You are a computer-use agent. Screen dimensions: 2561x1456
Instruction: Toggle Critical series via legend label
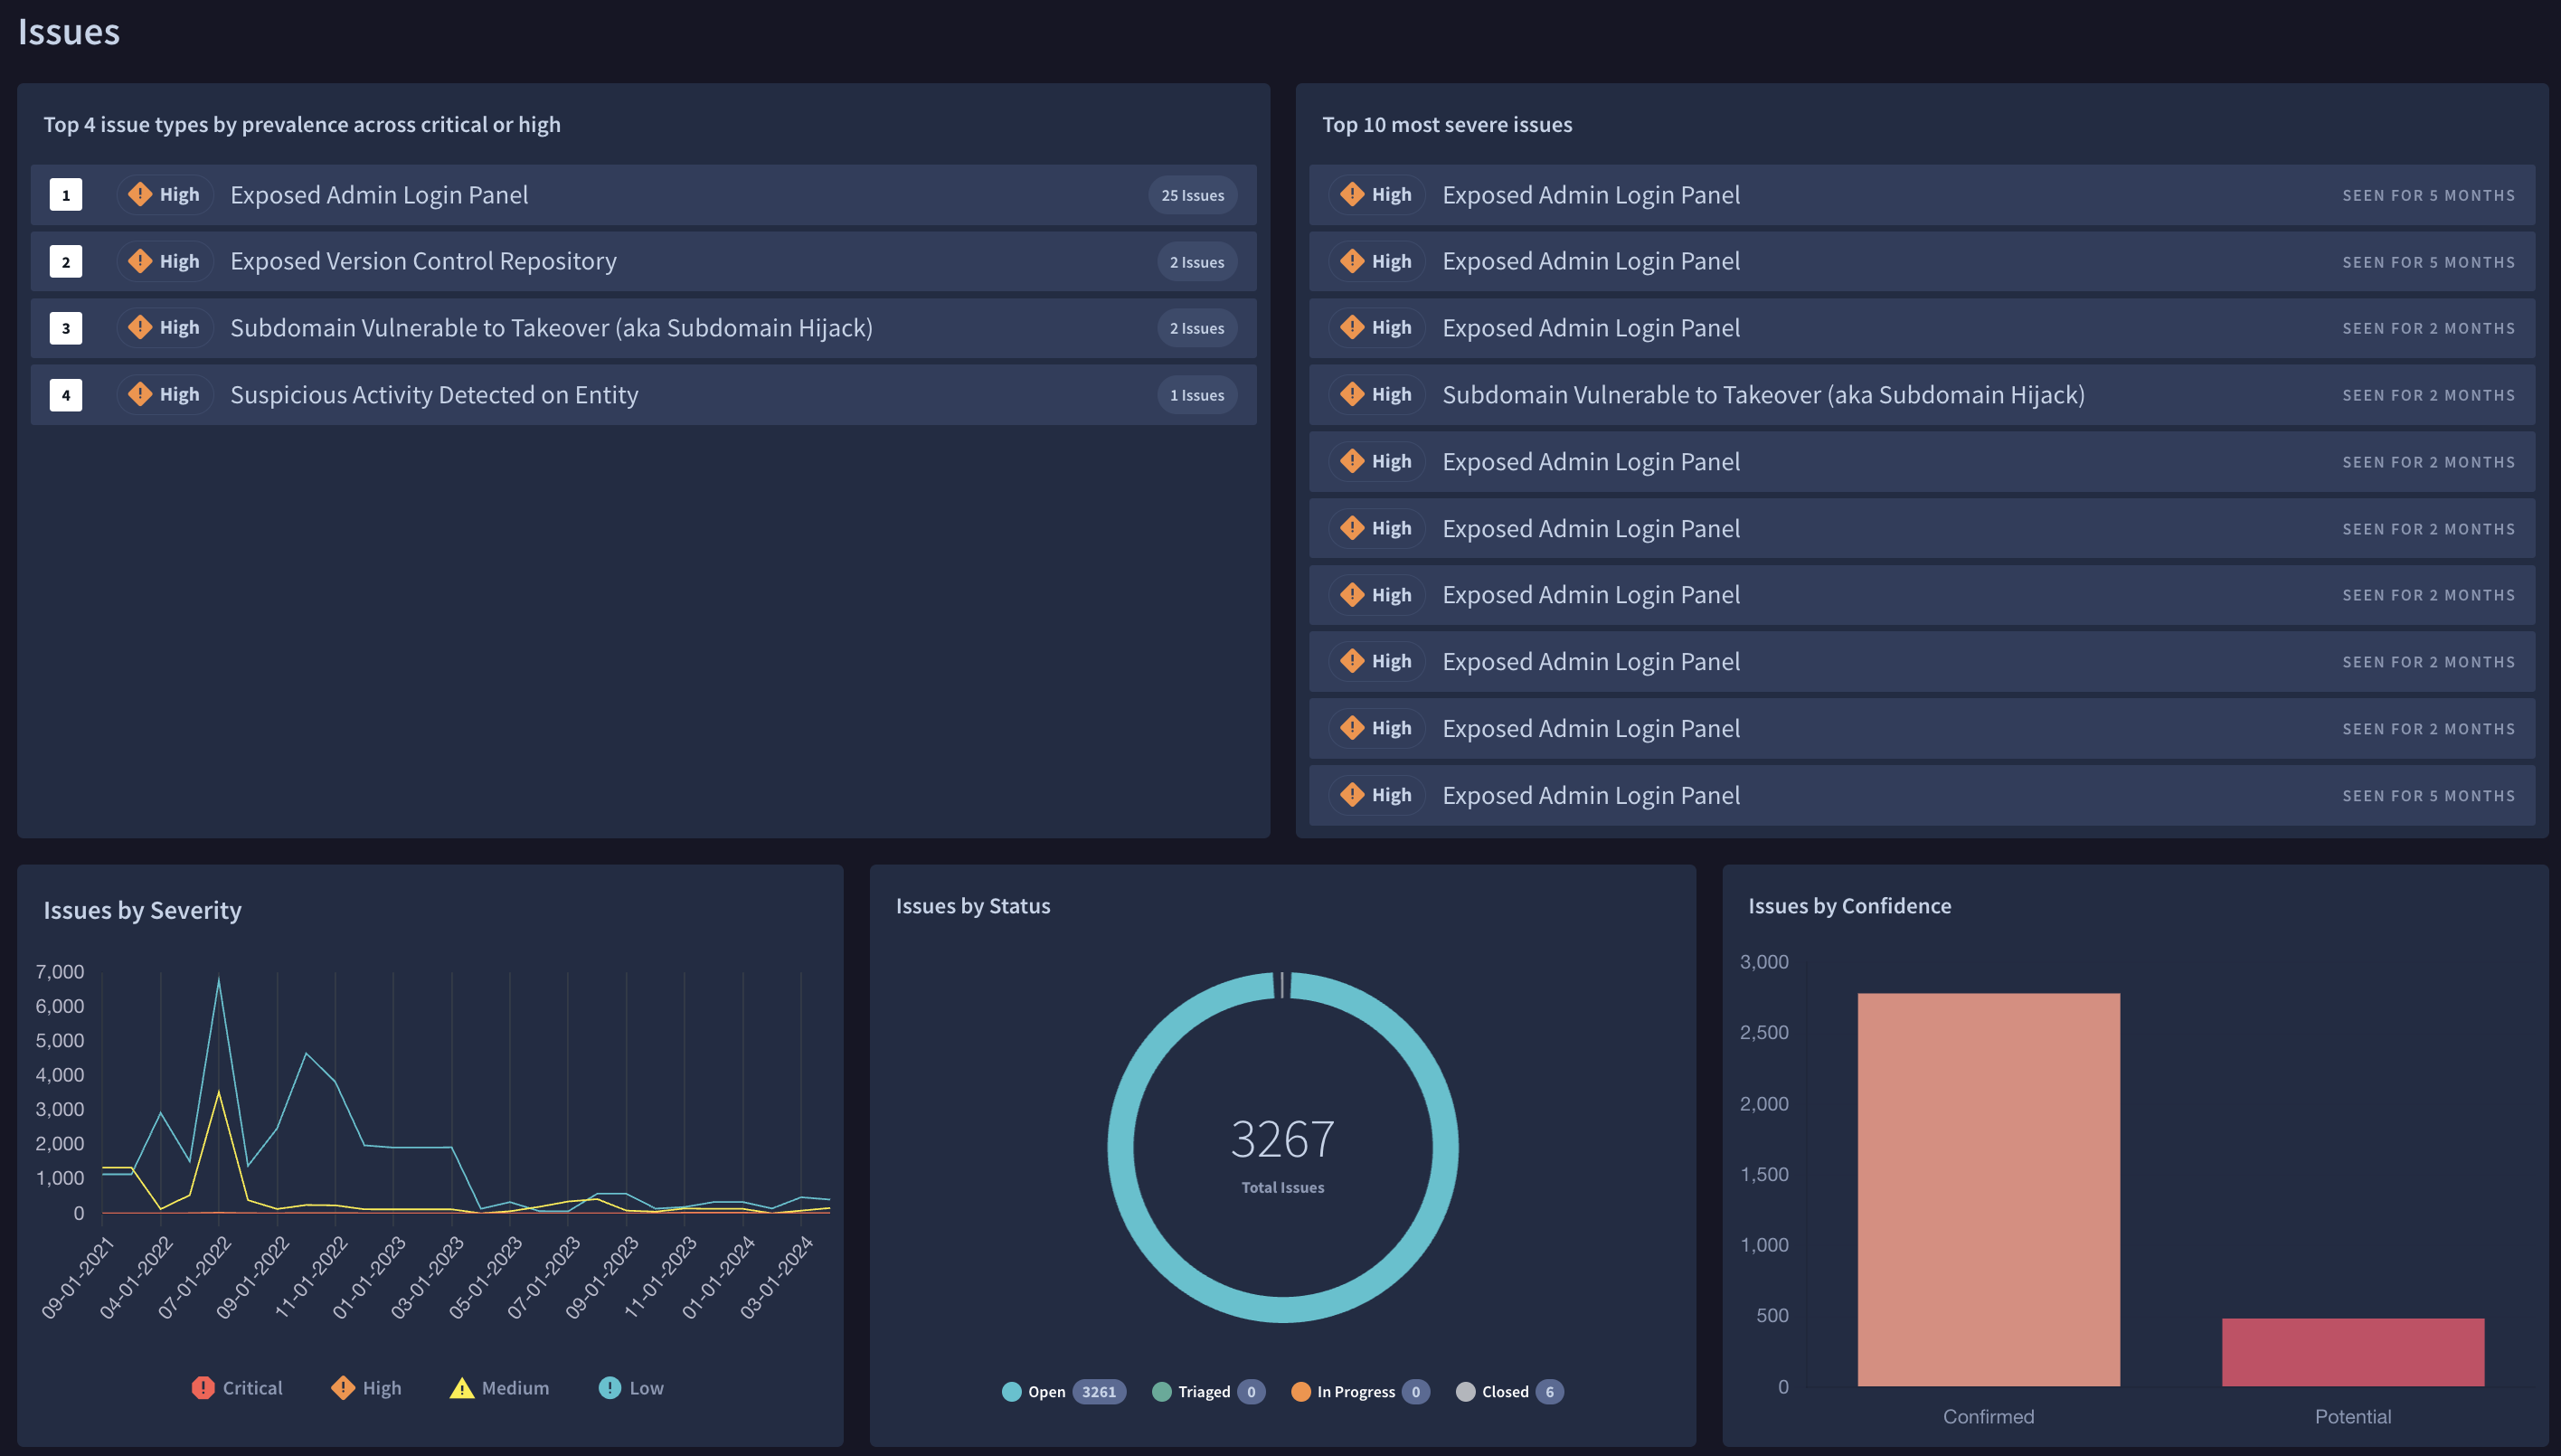coord(252,1388)
